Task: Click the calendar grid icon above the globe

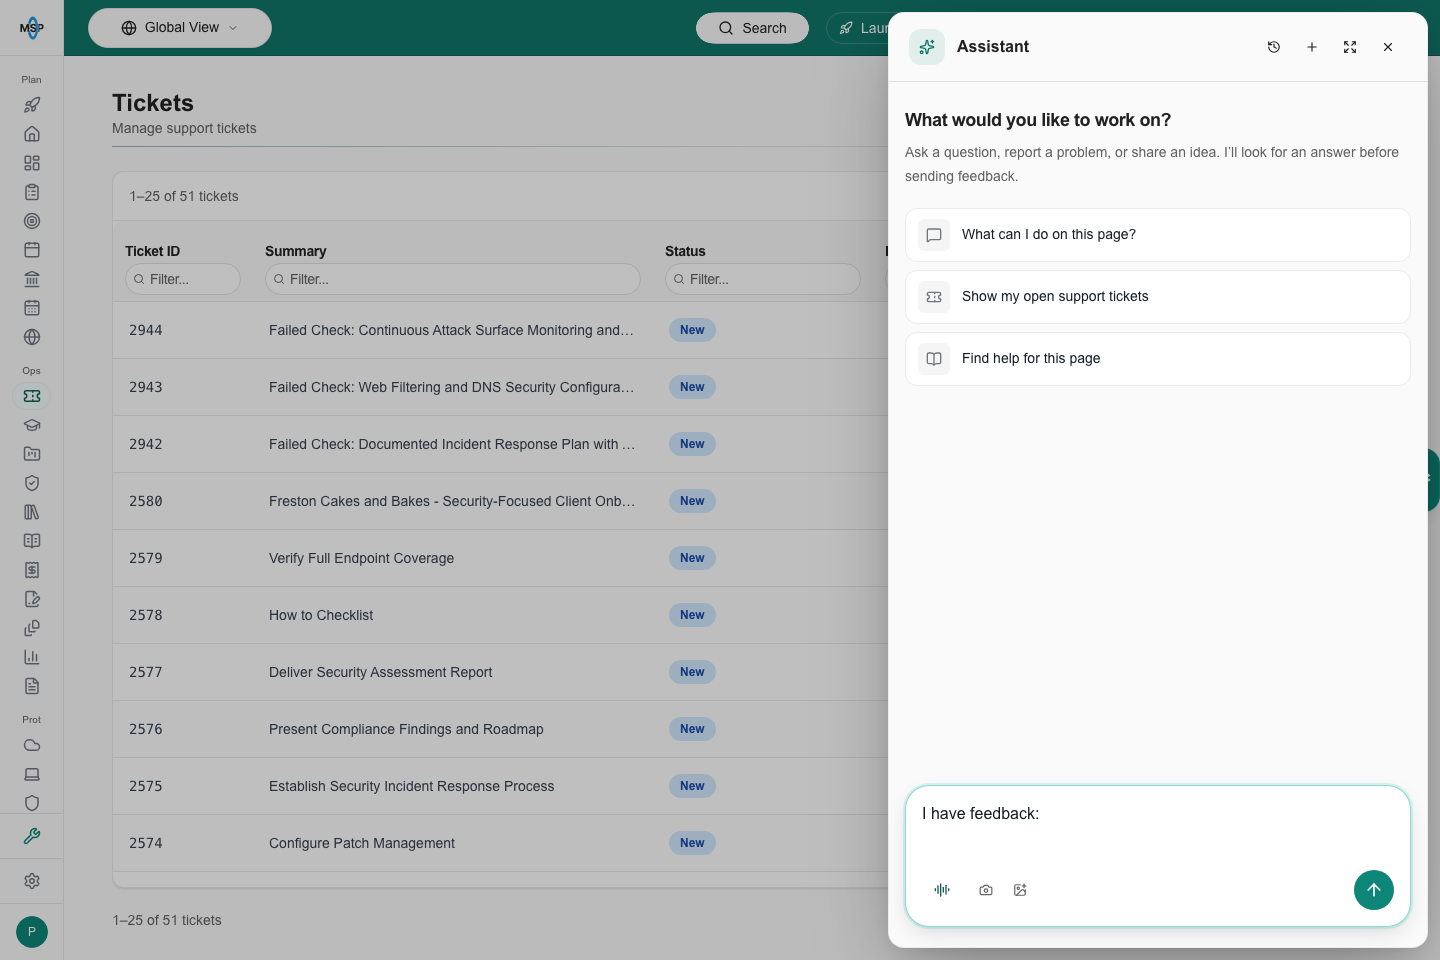Action: point(32,308)
